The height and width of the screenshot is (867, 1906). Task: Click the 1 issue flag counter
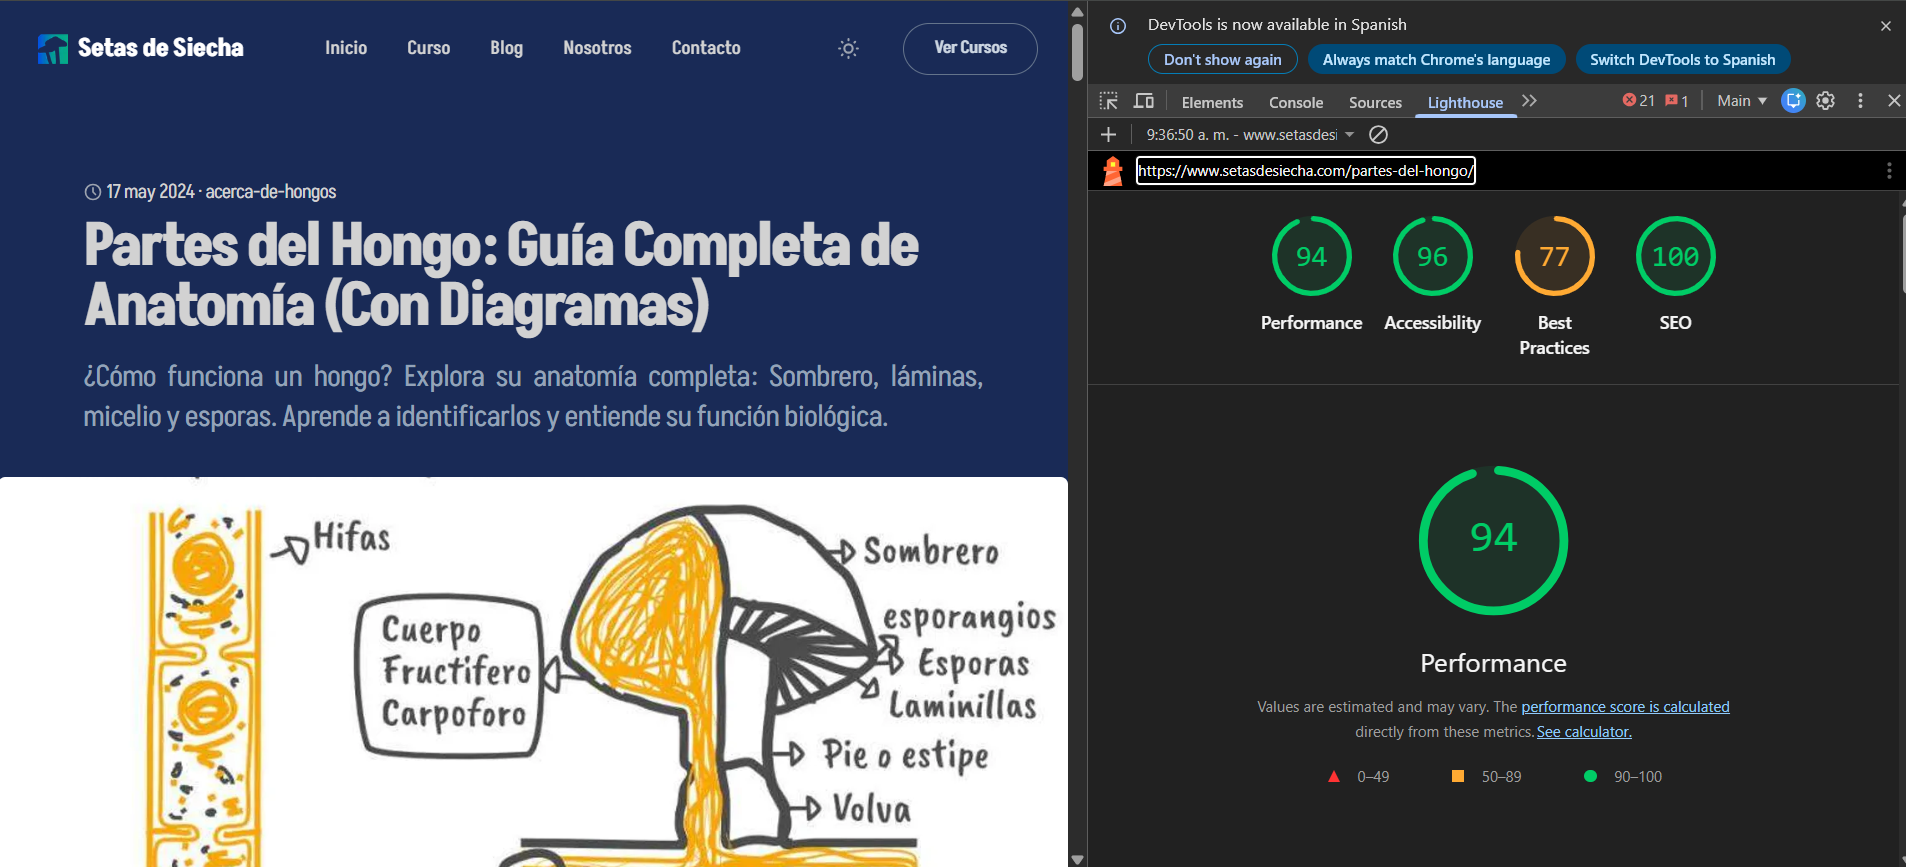pos(1677,101)
